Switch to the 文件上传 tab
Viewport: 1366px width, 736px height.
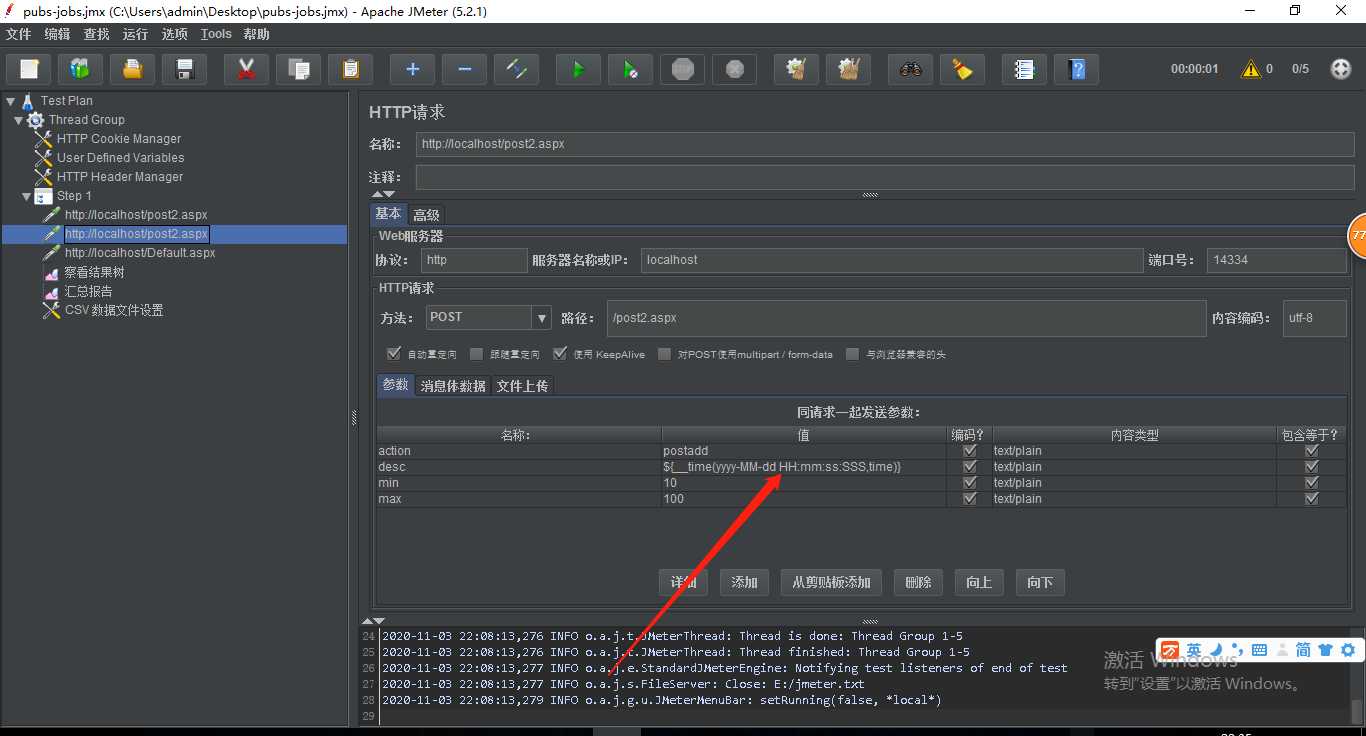(x=522, y=386)
